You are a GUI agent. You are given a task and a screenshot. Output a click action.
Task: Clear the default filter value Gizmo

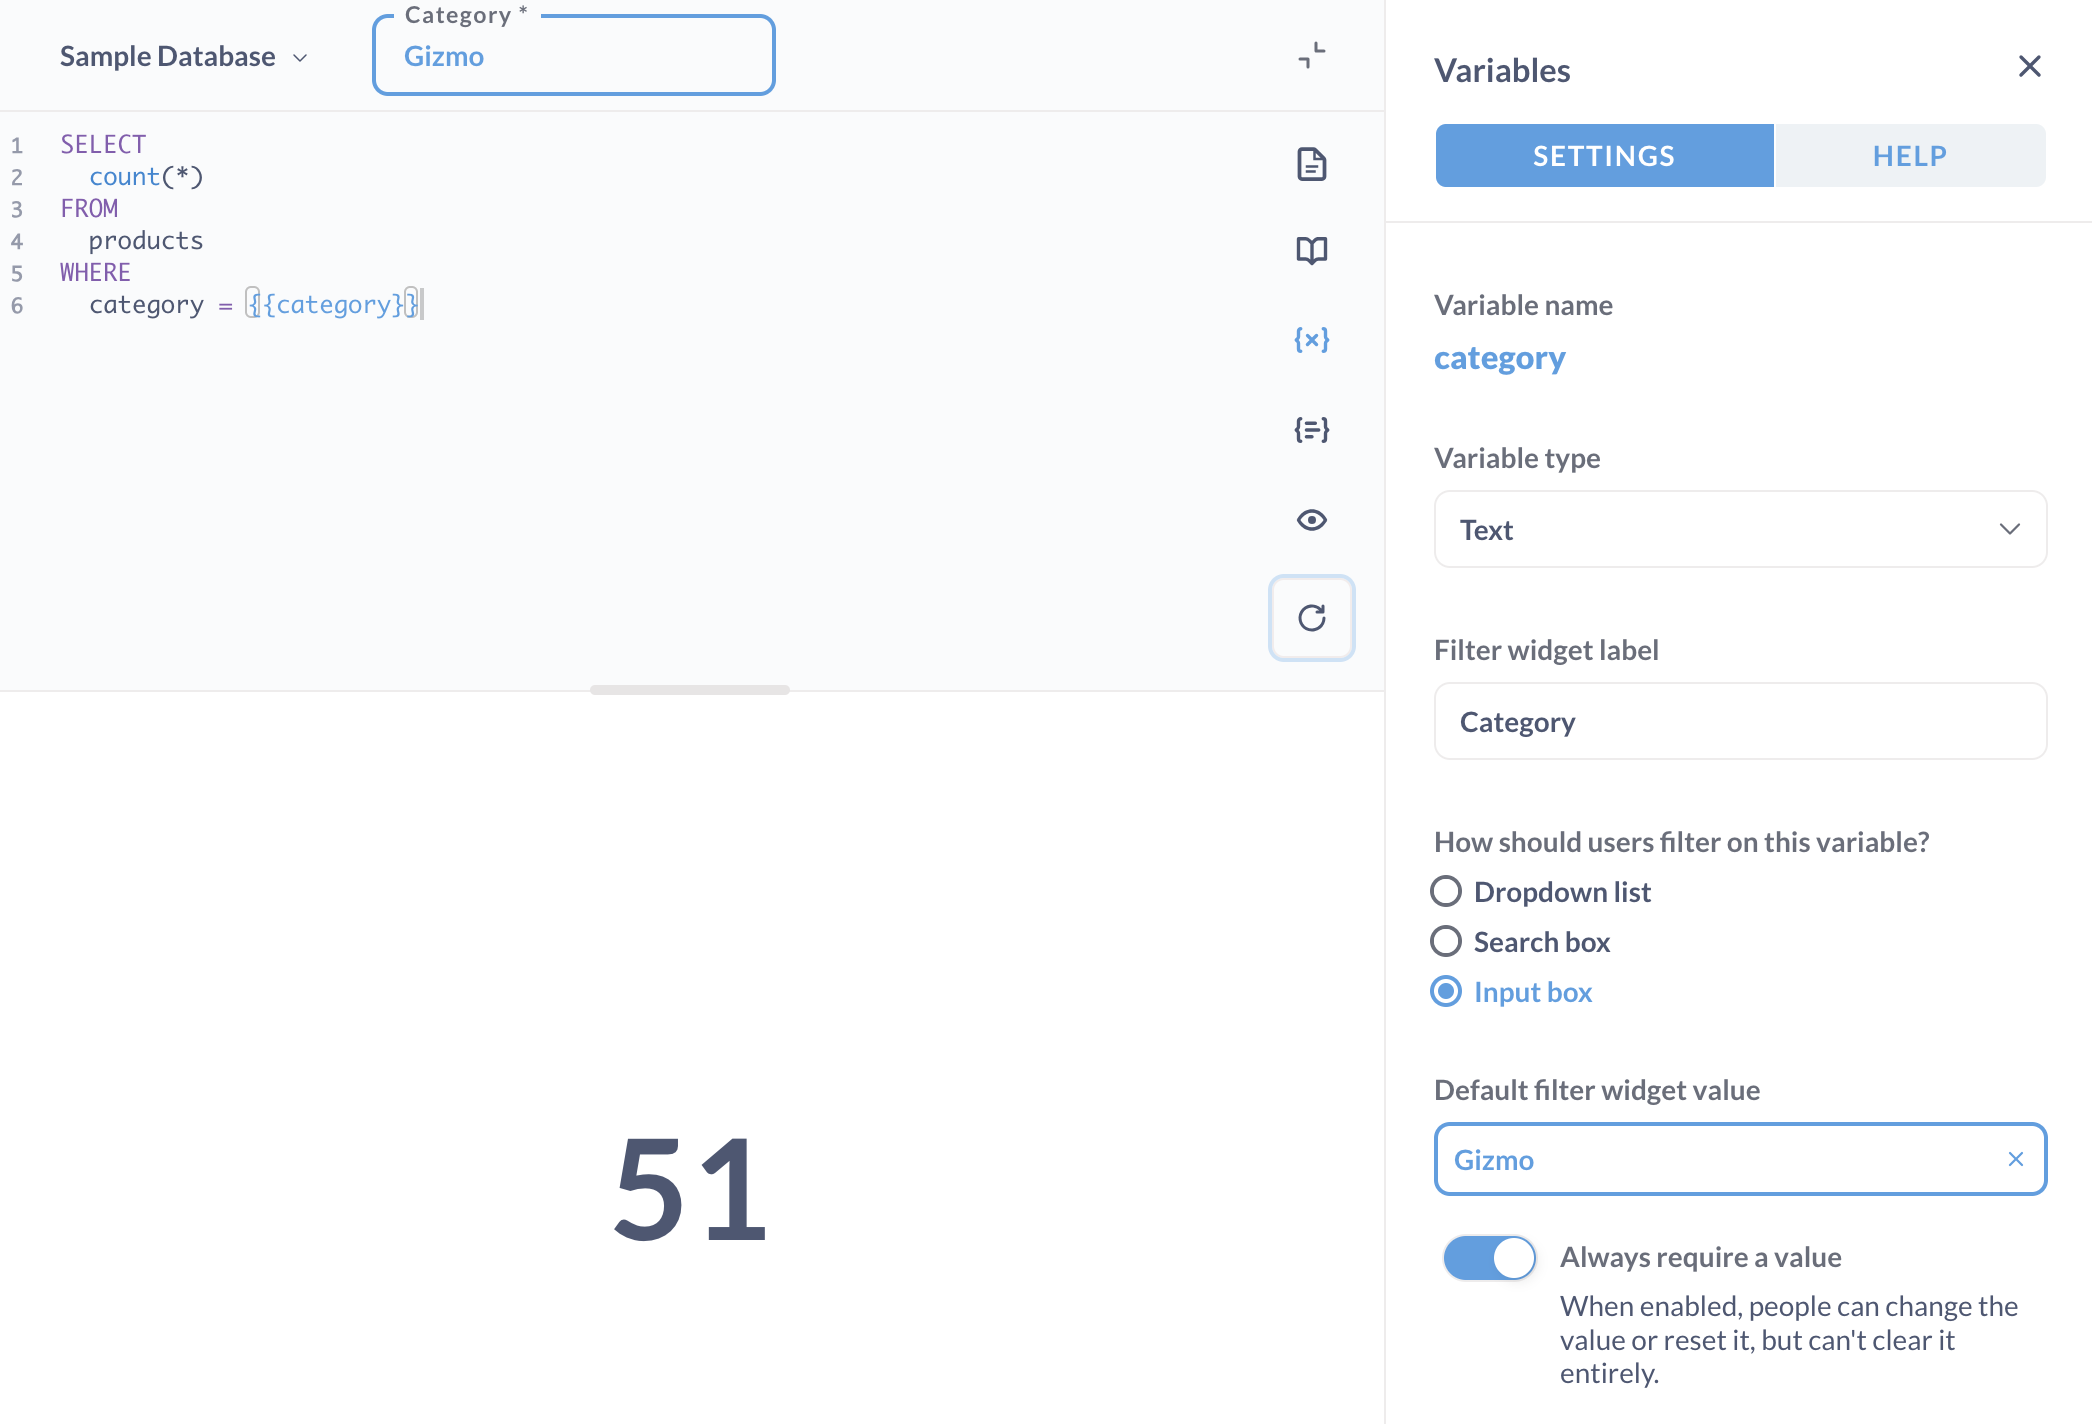(x=2014, y=1159)
